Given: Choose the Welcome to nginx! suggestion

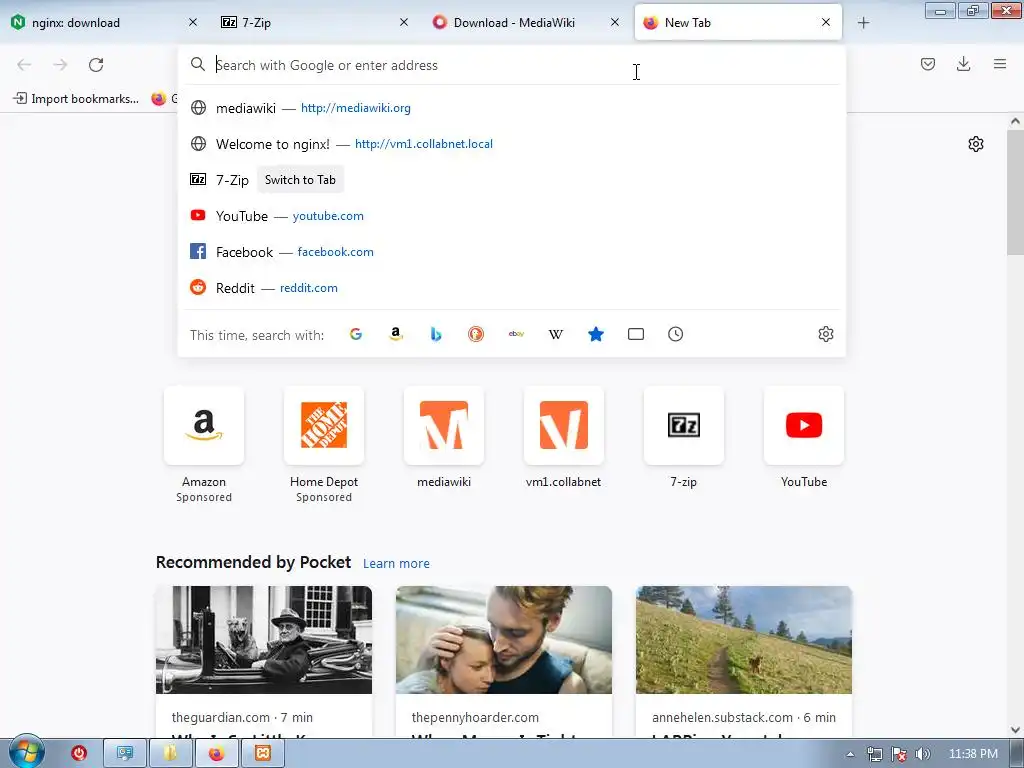Looking at the screenshot, I should (511, 144).
